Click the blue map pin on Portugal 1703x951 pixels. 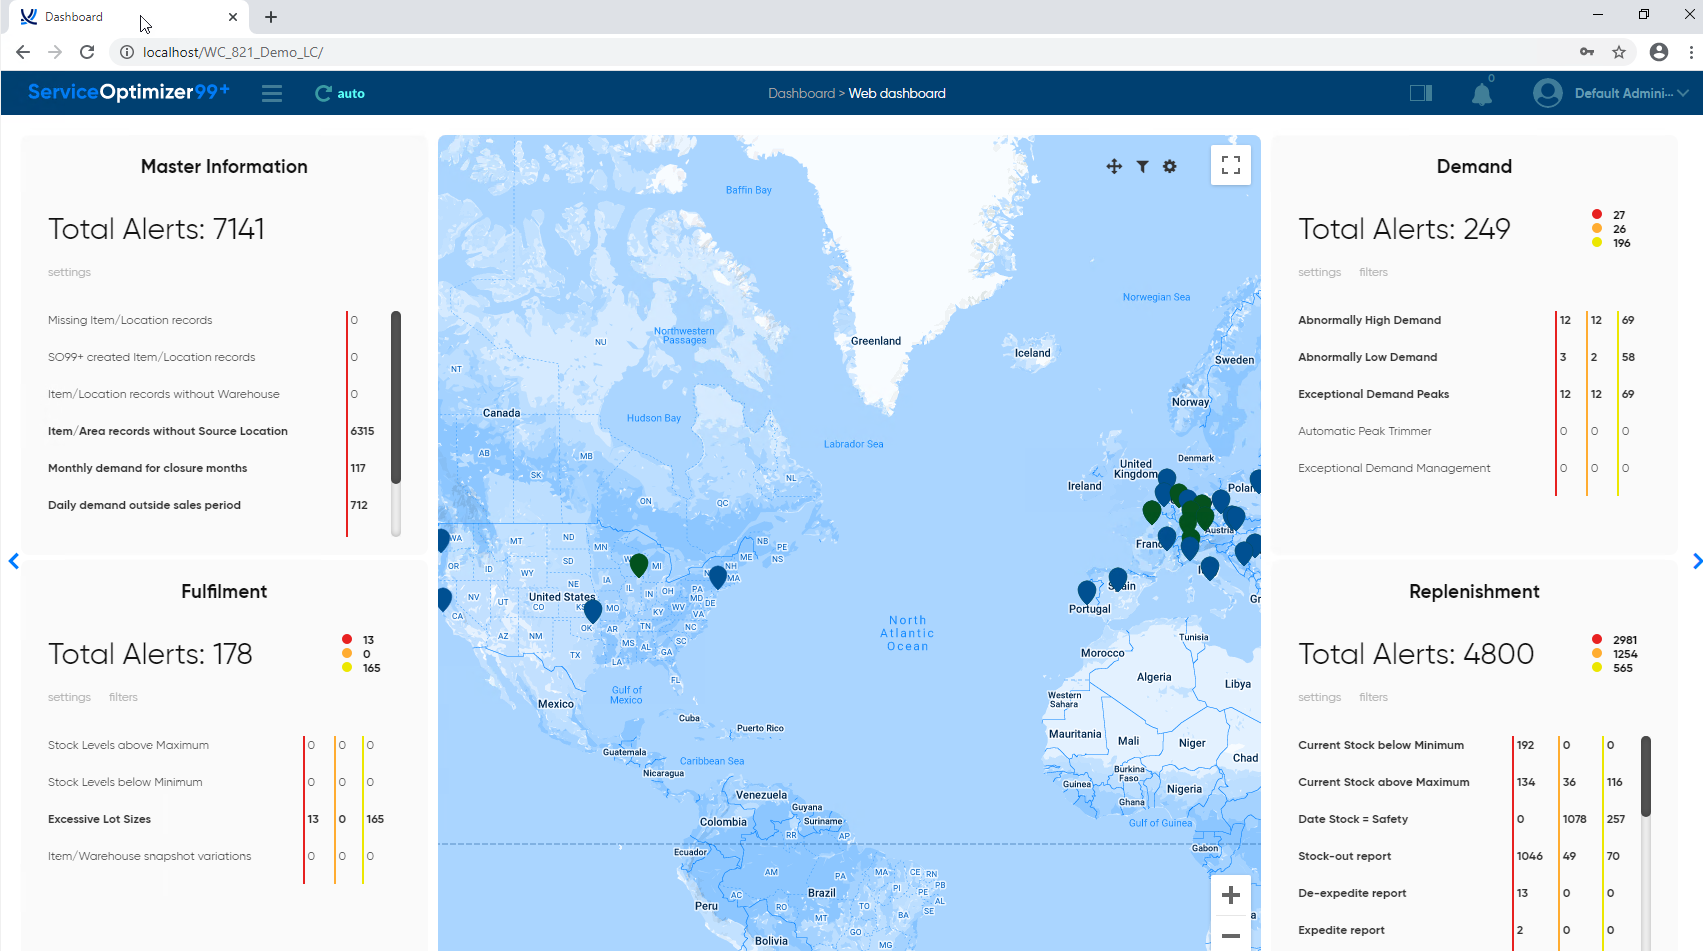click(1087, 591)
